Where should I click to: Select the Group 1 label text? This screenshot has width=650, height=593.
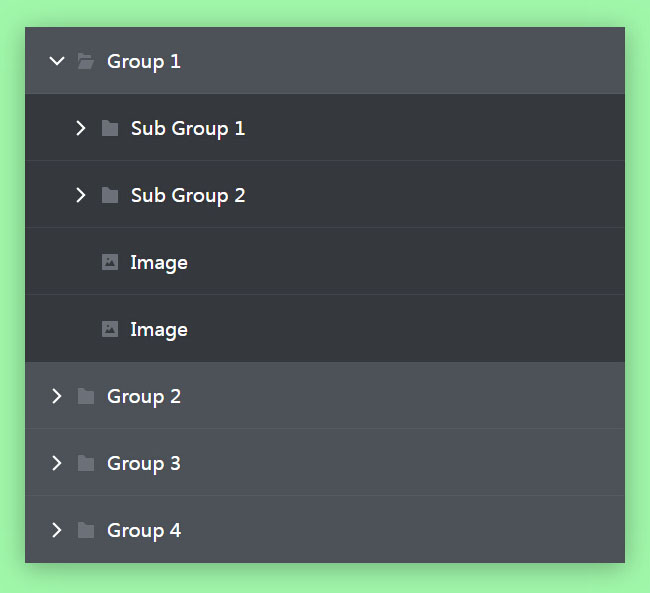click(x=144, y=61)
